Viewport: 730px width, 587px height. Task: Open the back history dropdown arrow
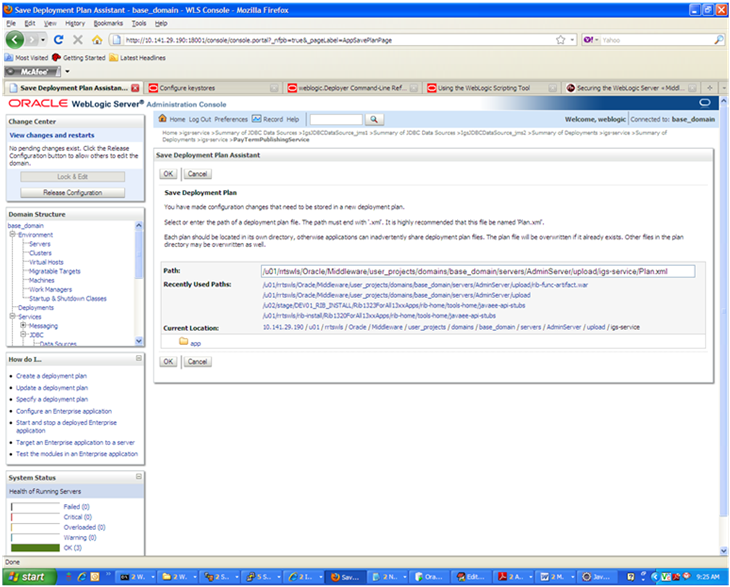(x=43, y=40)
